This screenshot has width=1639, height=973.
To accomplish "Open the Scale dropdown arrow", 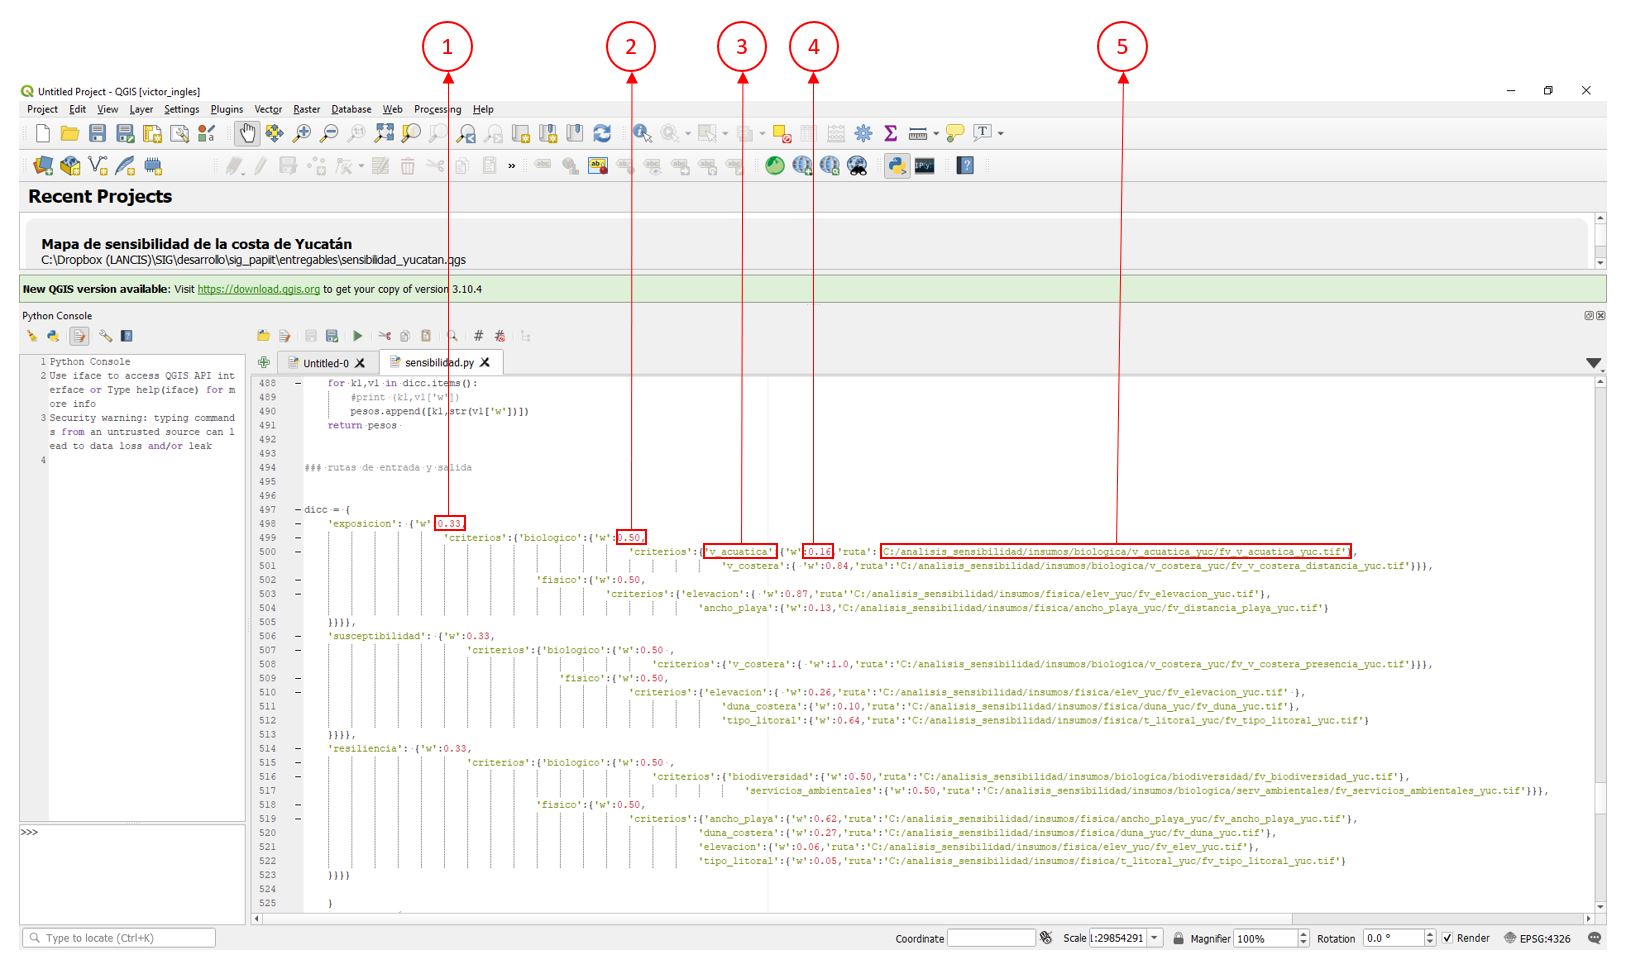I will (x=1155, y=938).
